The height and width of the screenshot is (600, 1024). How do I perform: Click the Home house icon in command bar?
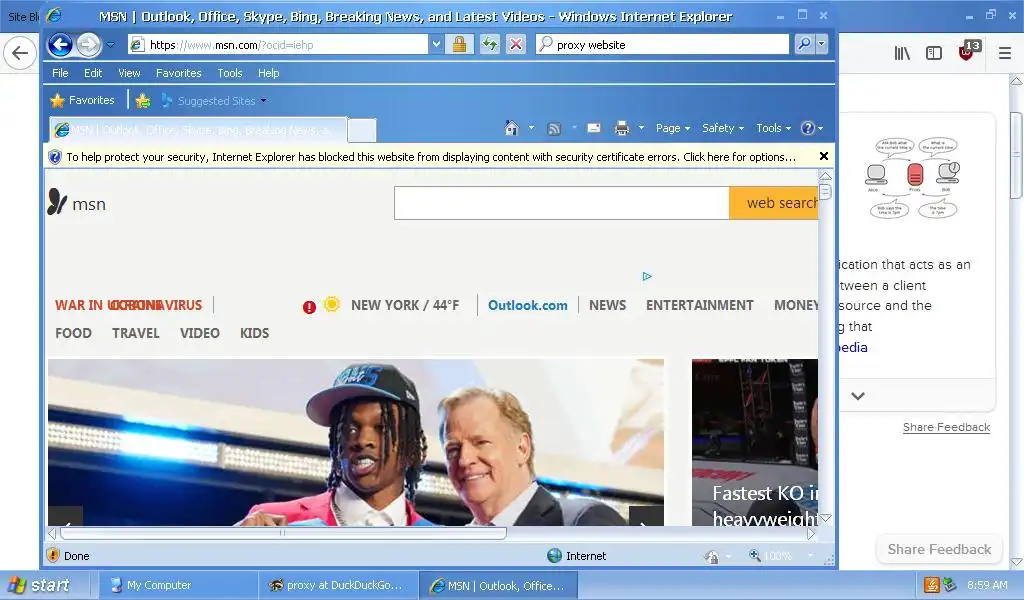coord(511,128)
